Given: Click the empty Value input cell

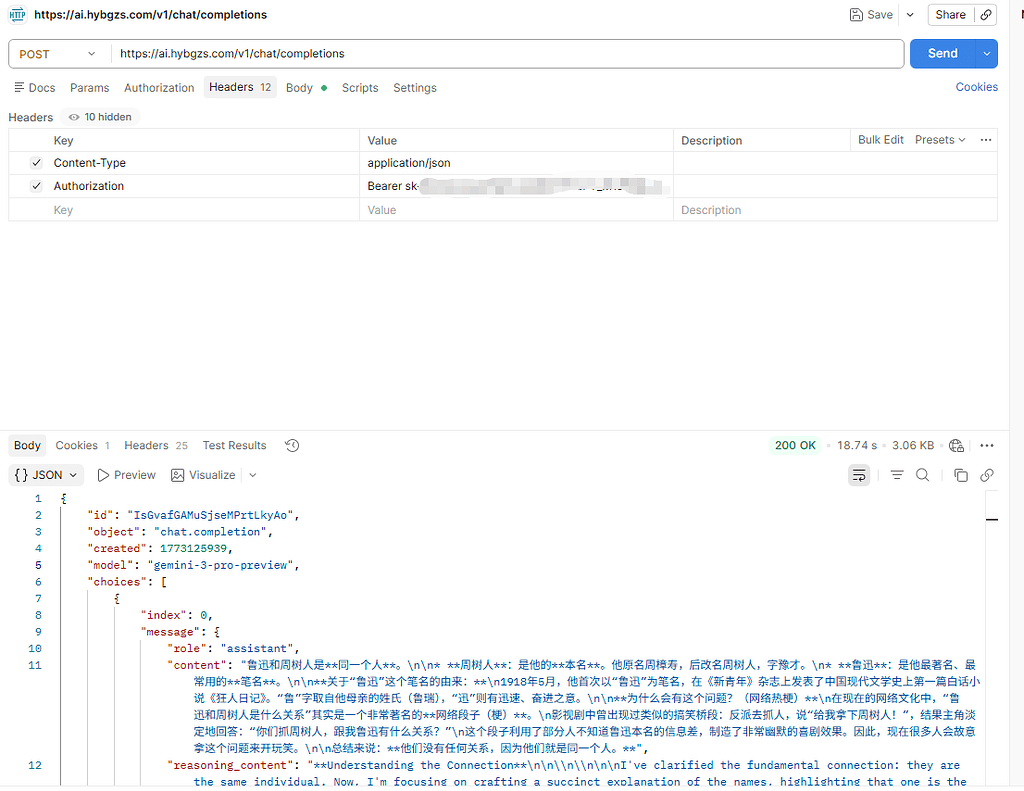Looking at the screenshot, I should coord(516,210).
